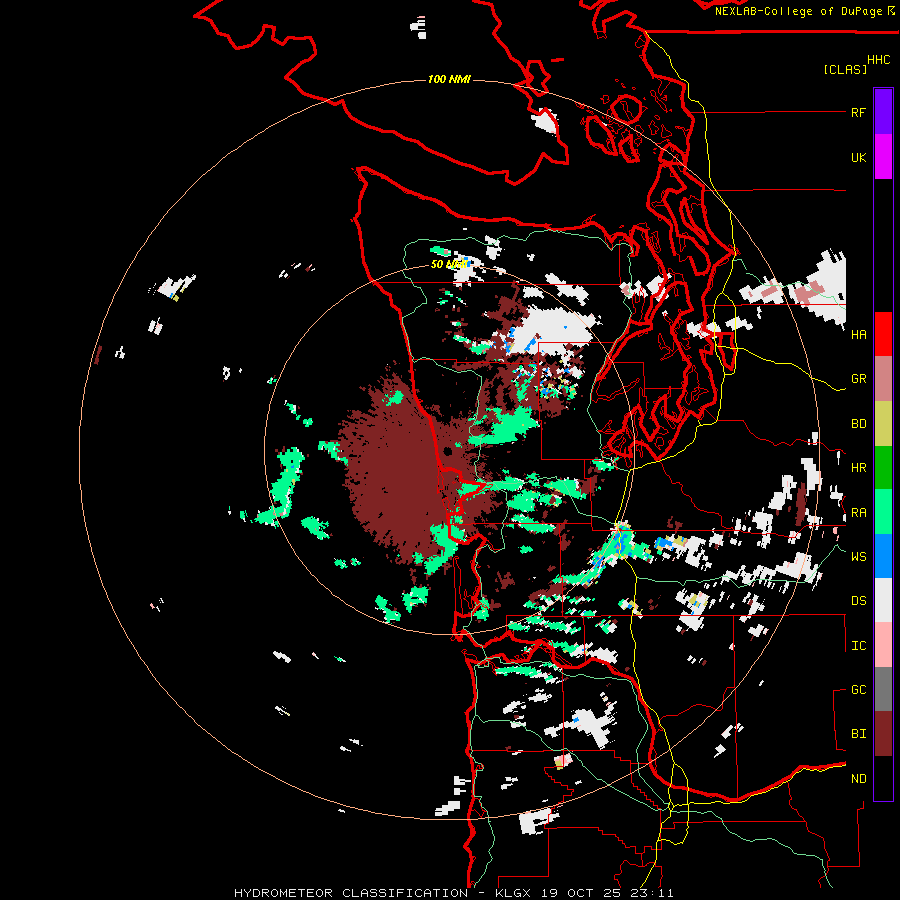The height and width of the screenshot is (900, 900).
Task: Click the black radar site dot at center
Action: click(448, 452)
